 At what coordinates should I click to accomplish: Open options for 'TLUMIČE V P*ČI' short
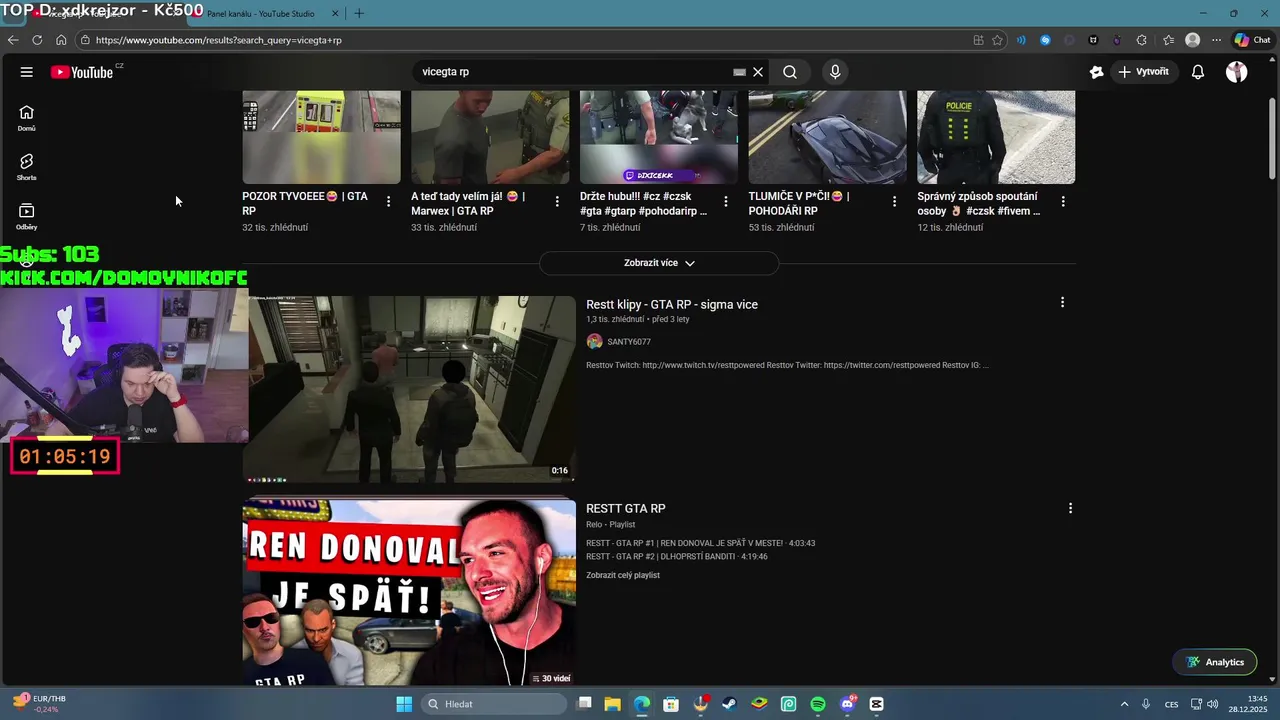coord(895,202)
